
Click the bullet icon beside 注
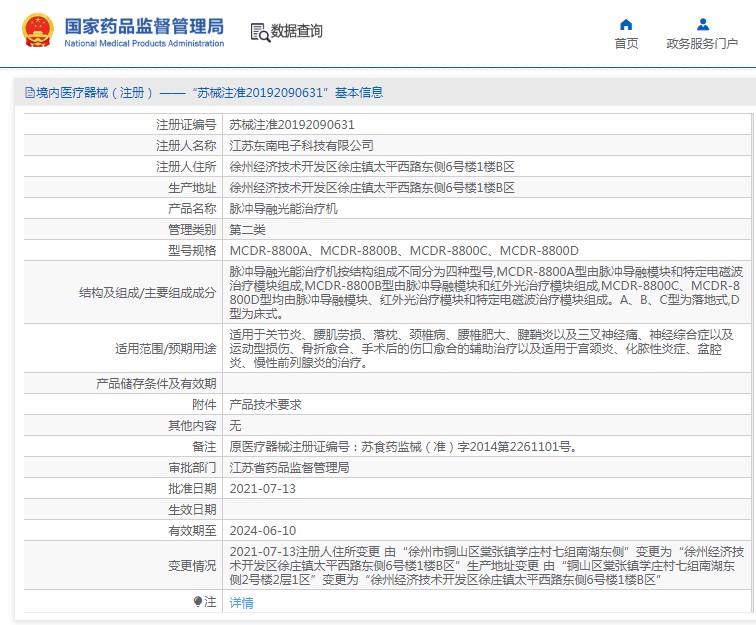pyautogui.click(x=198, y=601)
